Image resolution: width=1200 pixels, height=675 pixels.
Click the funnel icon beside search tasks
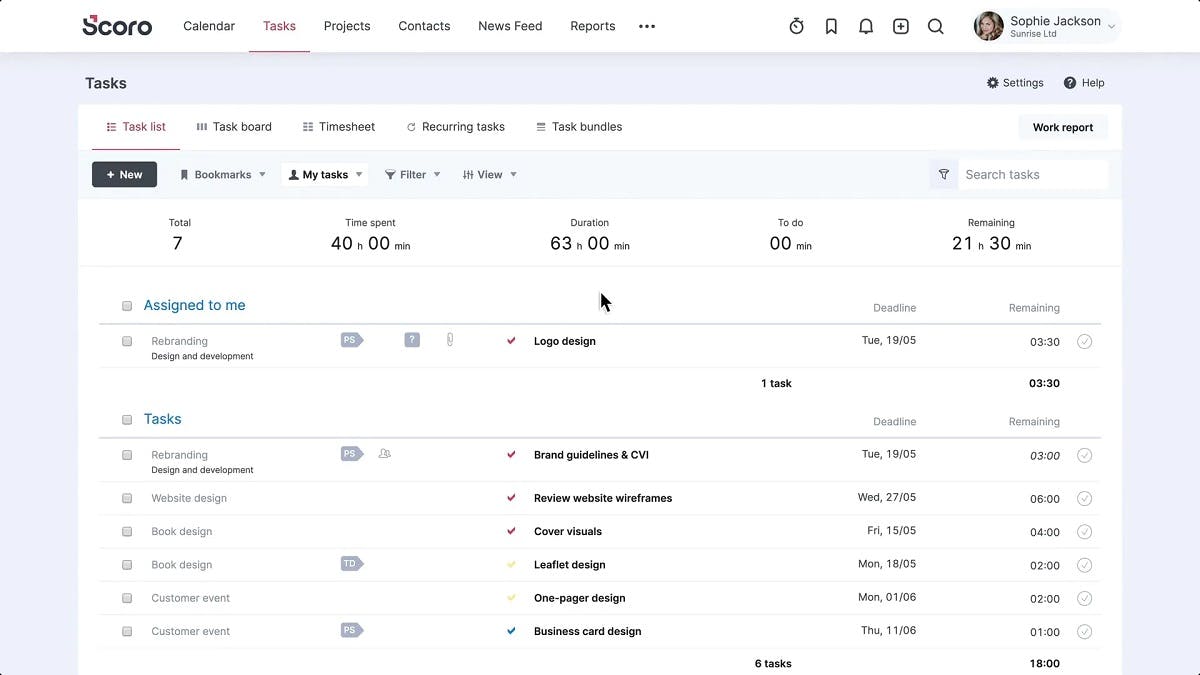(944, 175)
